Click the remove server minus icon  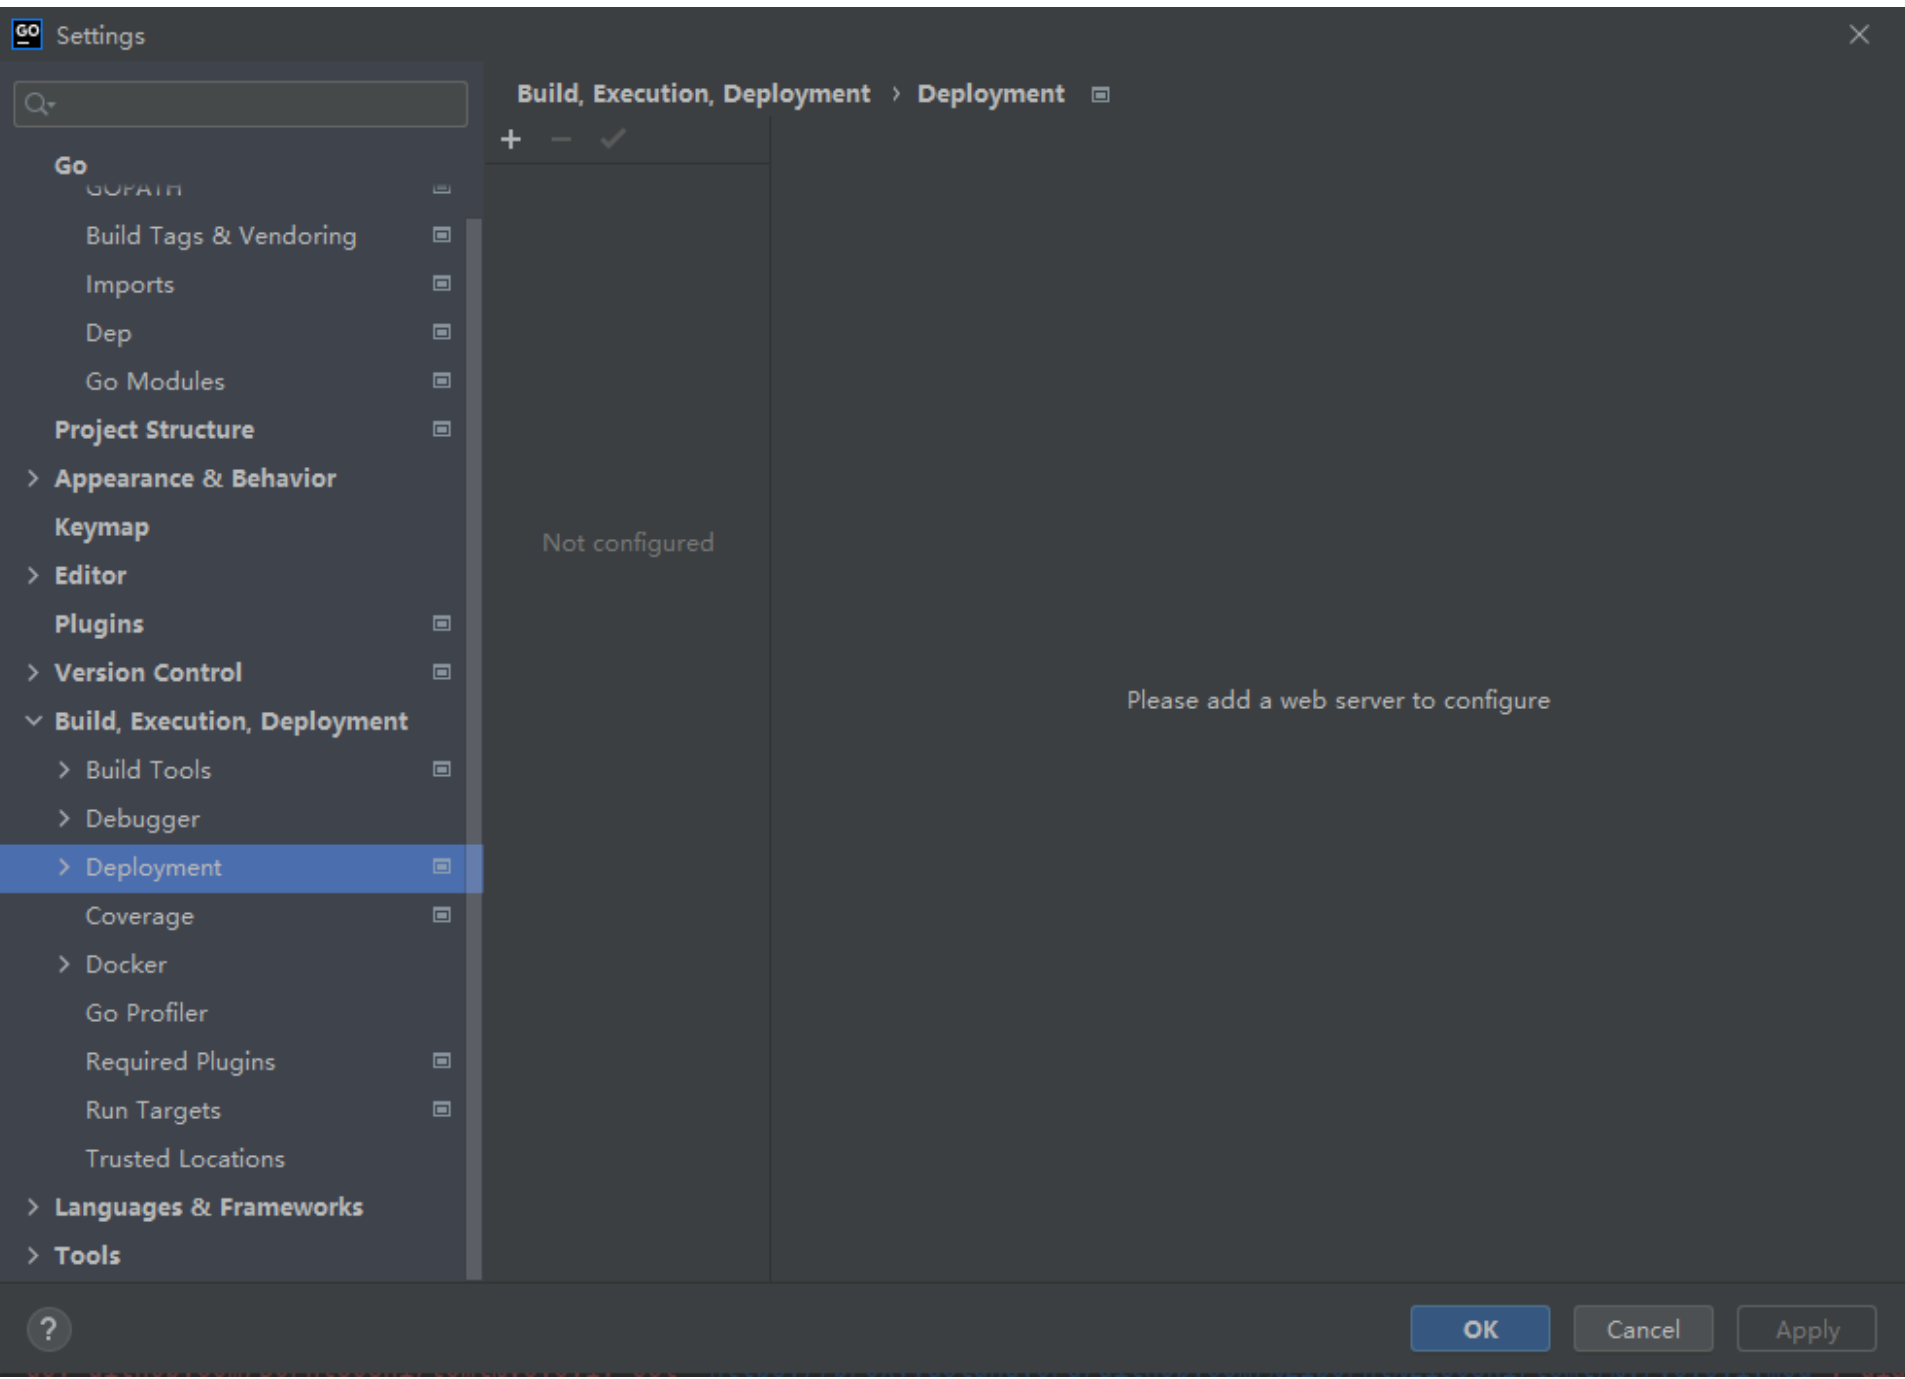point(561,139)
